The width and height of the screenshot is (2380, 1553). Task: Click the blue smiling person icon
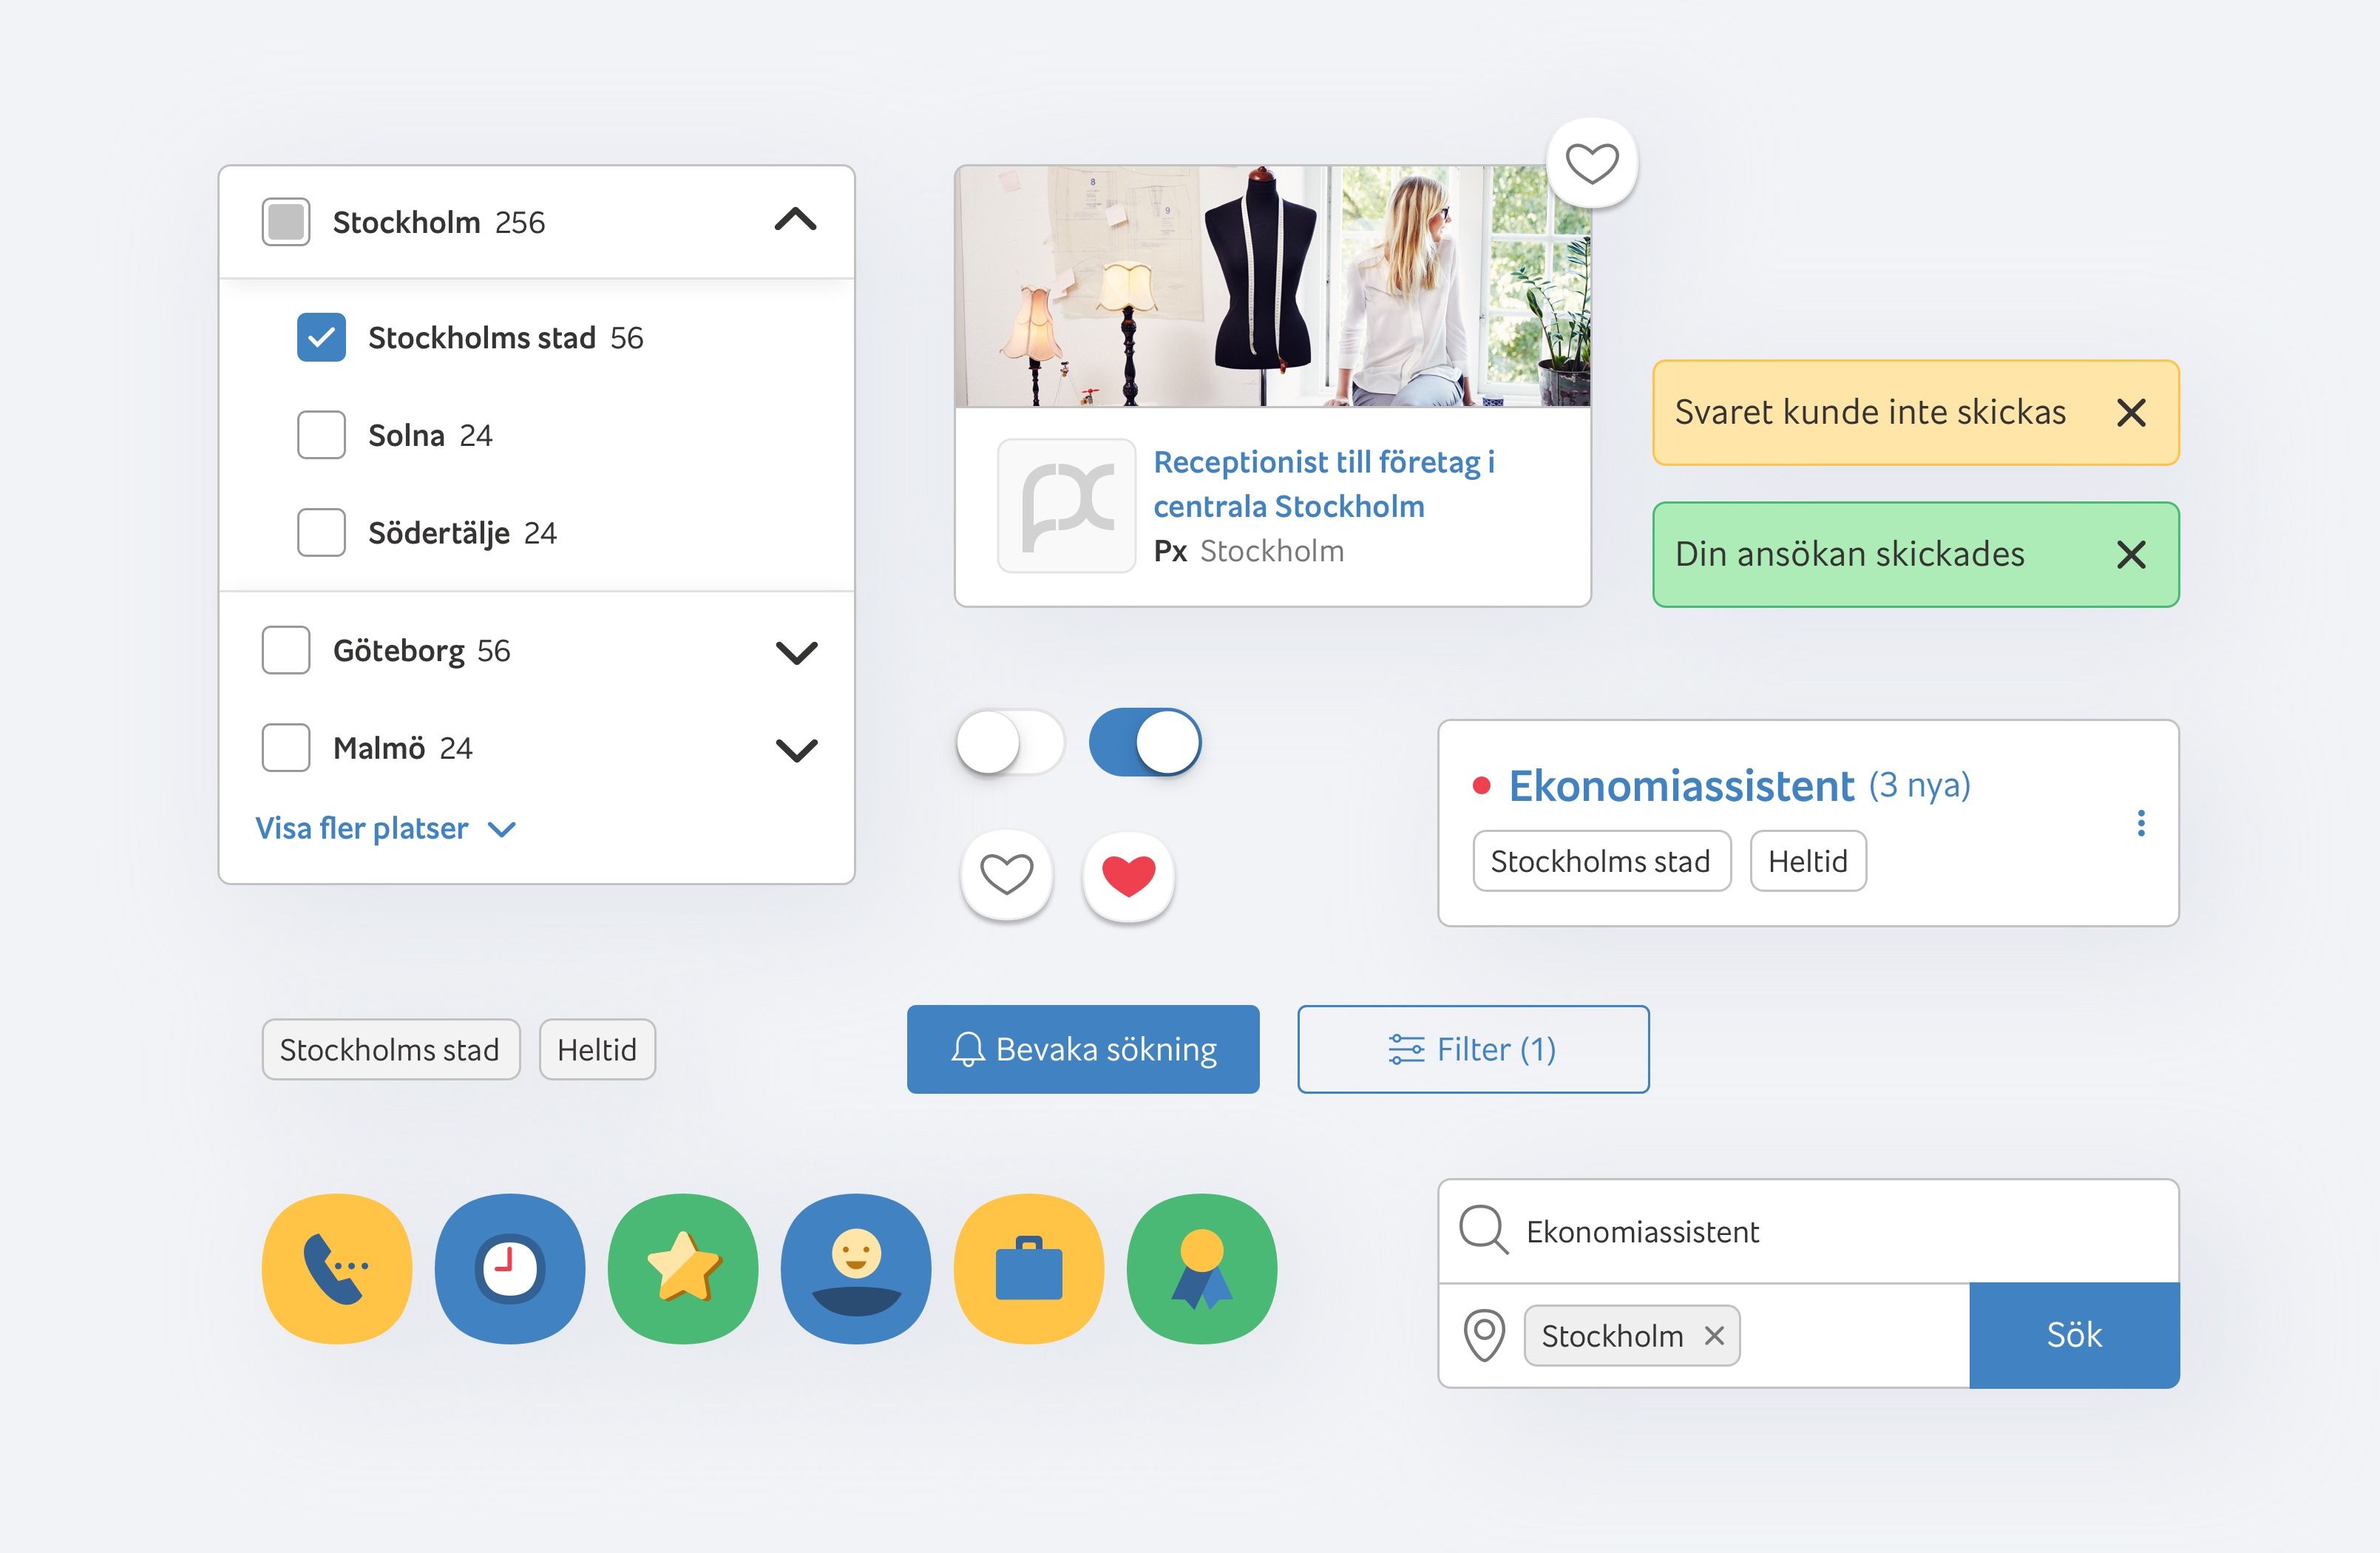point(856,1268)
